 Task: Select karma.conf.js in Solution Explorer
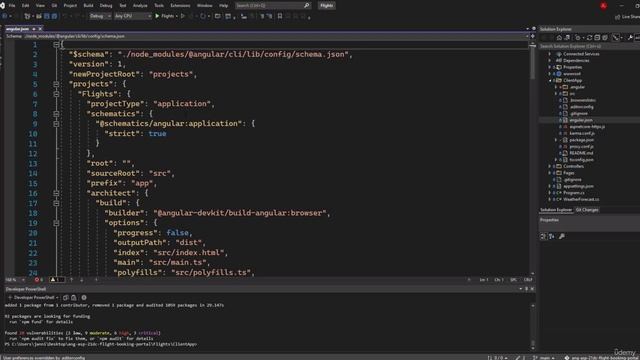pyautogui.click(x=582, y=133)
